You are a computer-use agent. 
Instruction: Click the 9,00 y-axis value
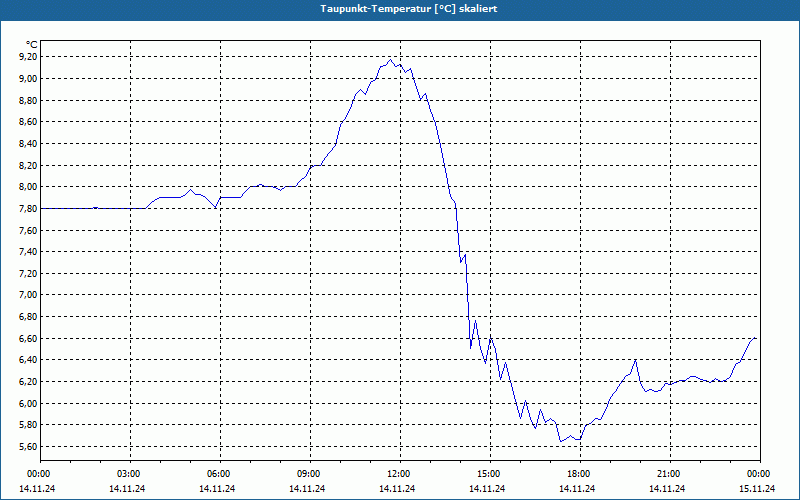pyautogui.click(x=28, y=79)
